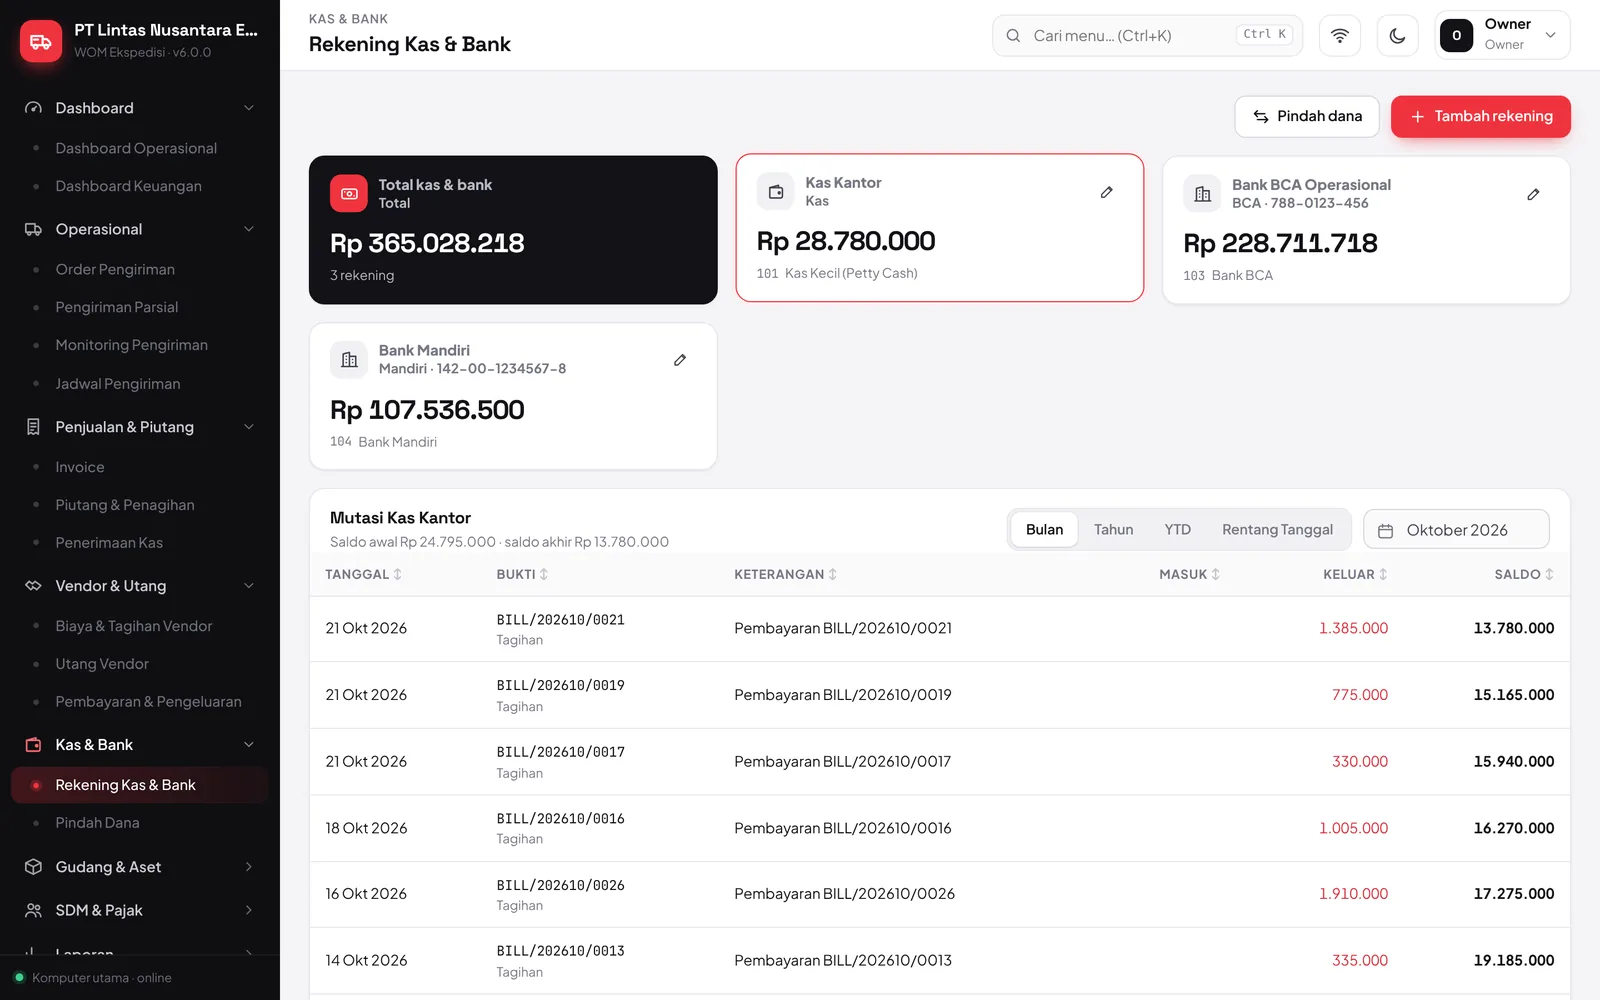
Task: Click the red truck app logo
Action: pos(41,41)
